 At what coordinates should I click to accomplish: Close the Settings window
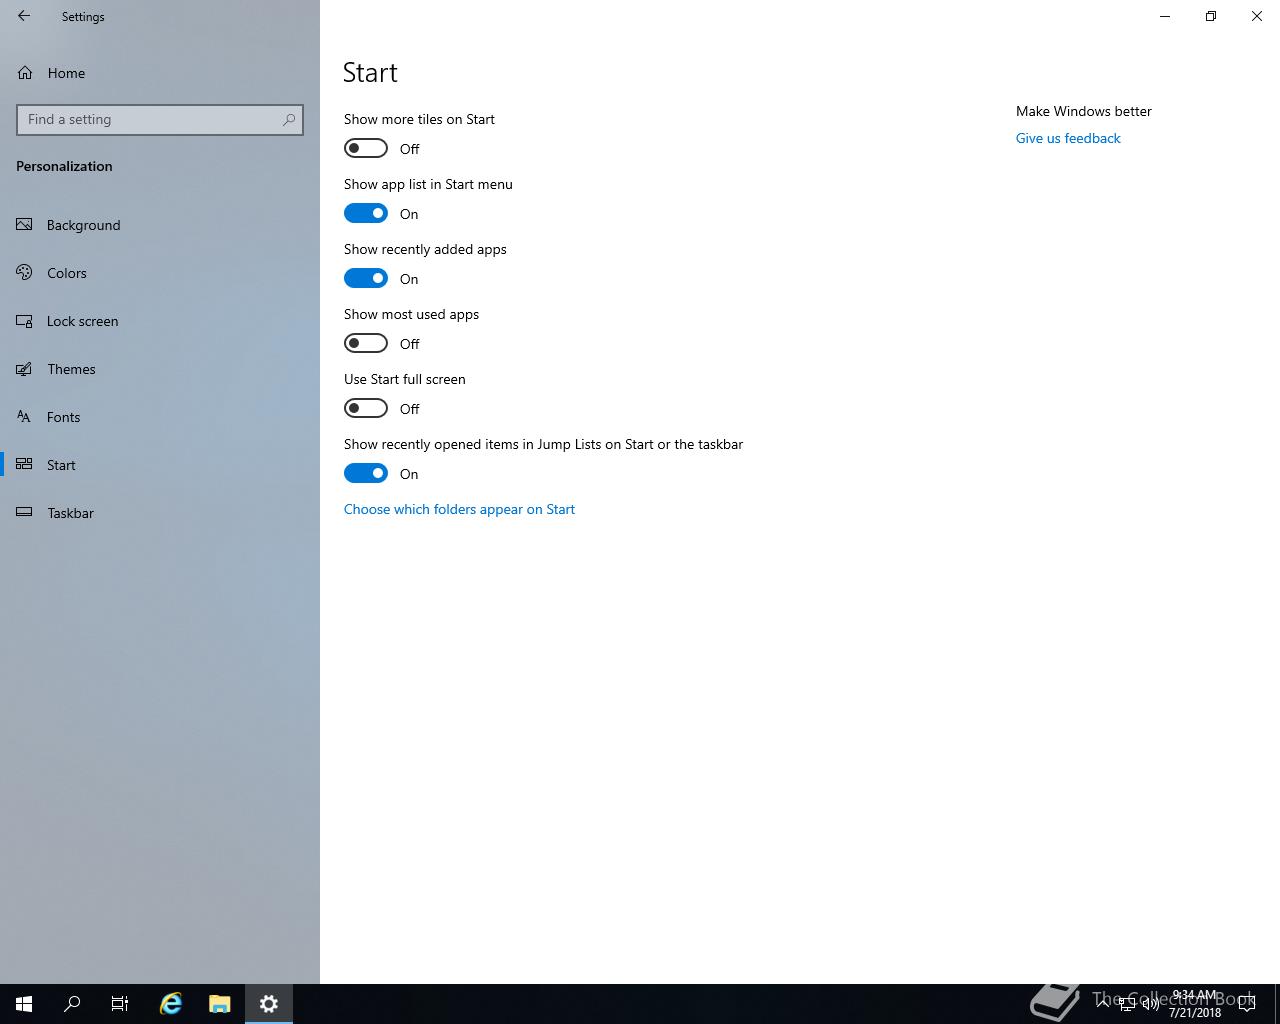tap(1257, 16)
